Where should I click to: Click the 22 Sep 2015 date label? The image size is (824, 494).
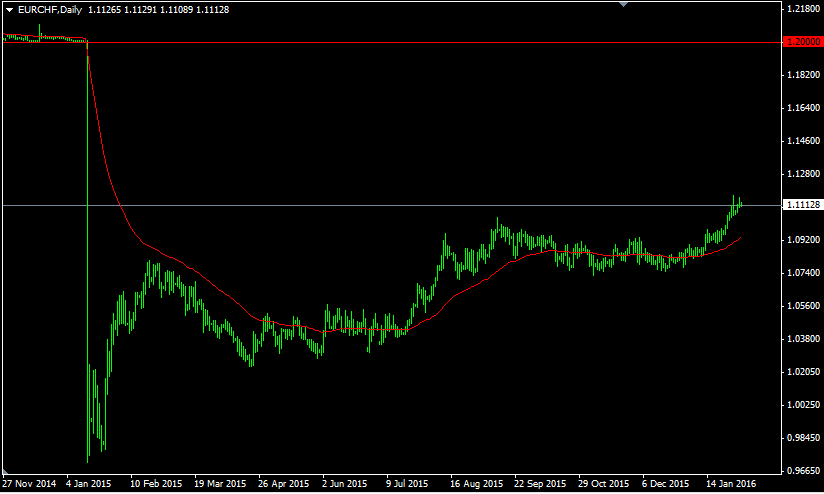(540, 483)
